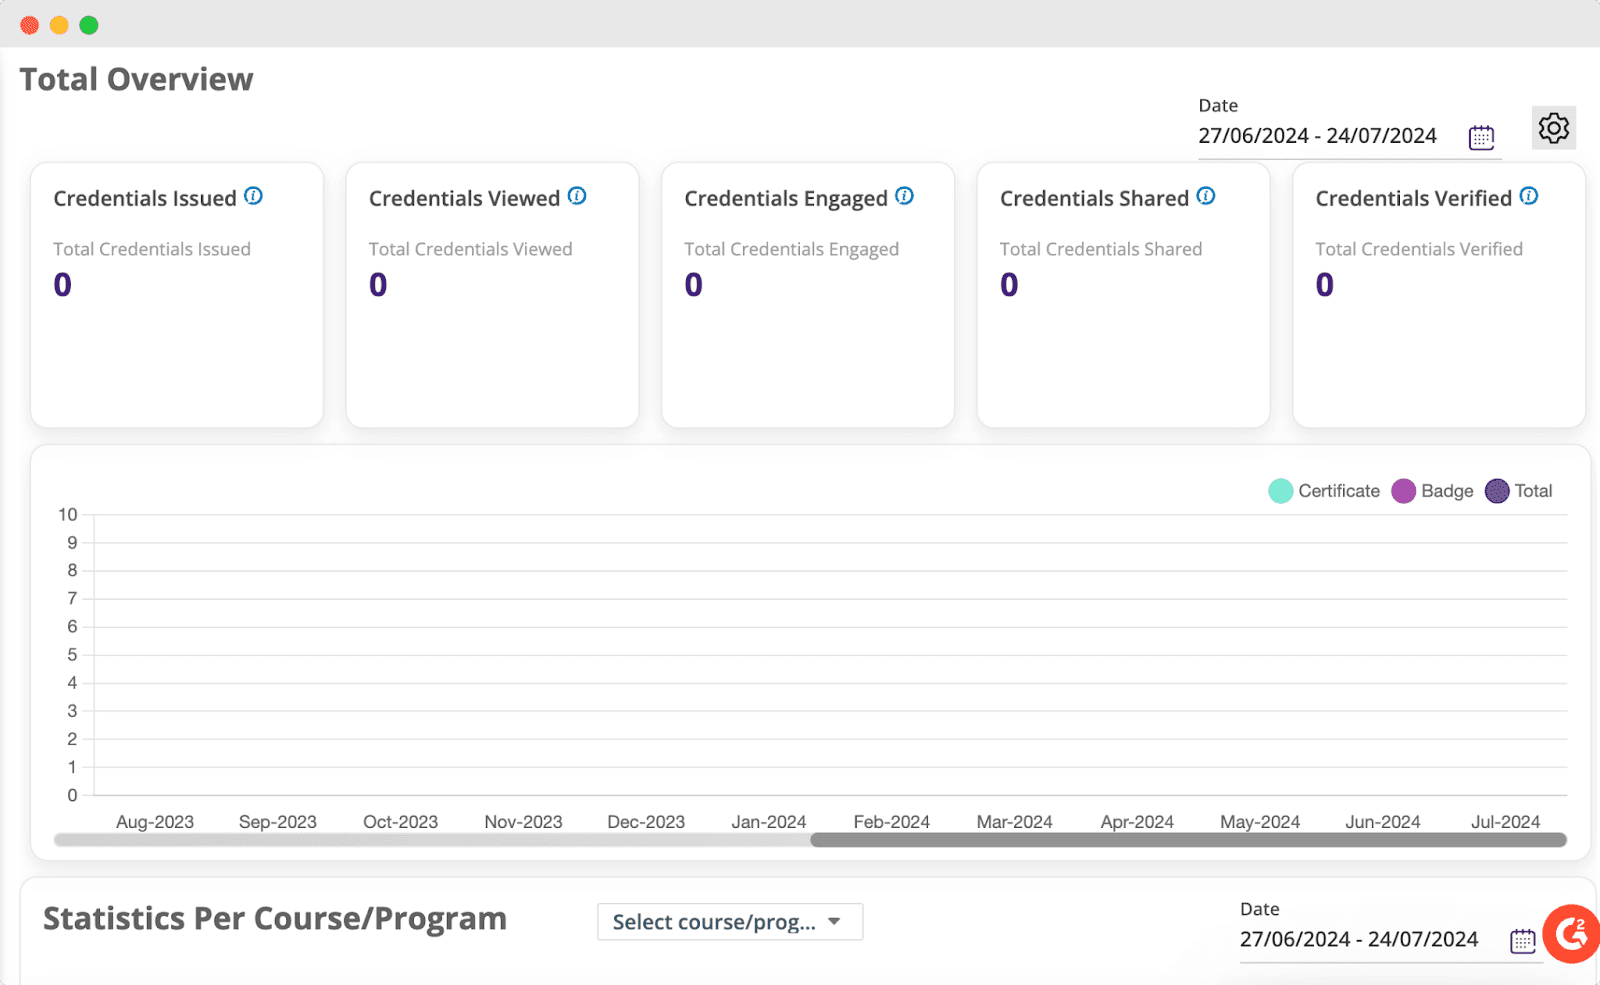This screenshot has width=1600, height=985.
Task: Select the Mar-2024 axis label
Action: [1015, 822]
